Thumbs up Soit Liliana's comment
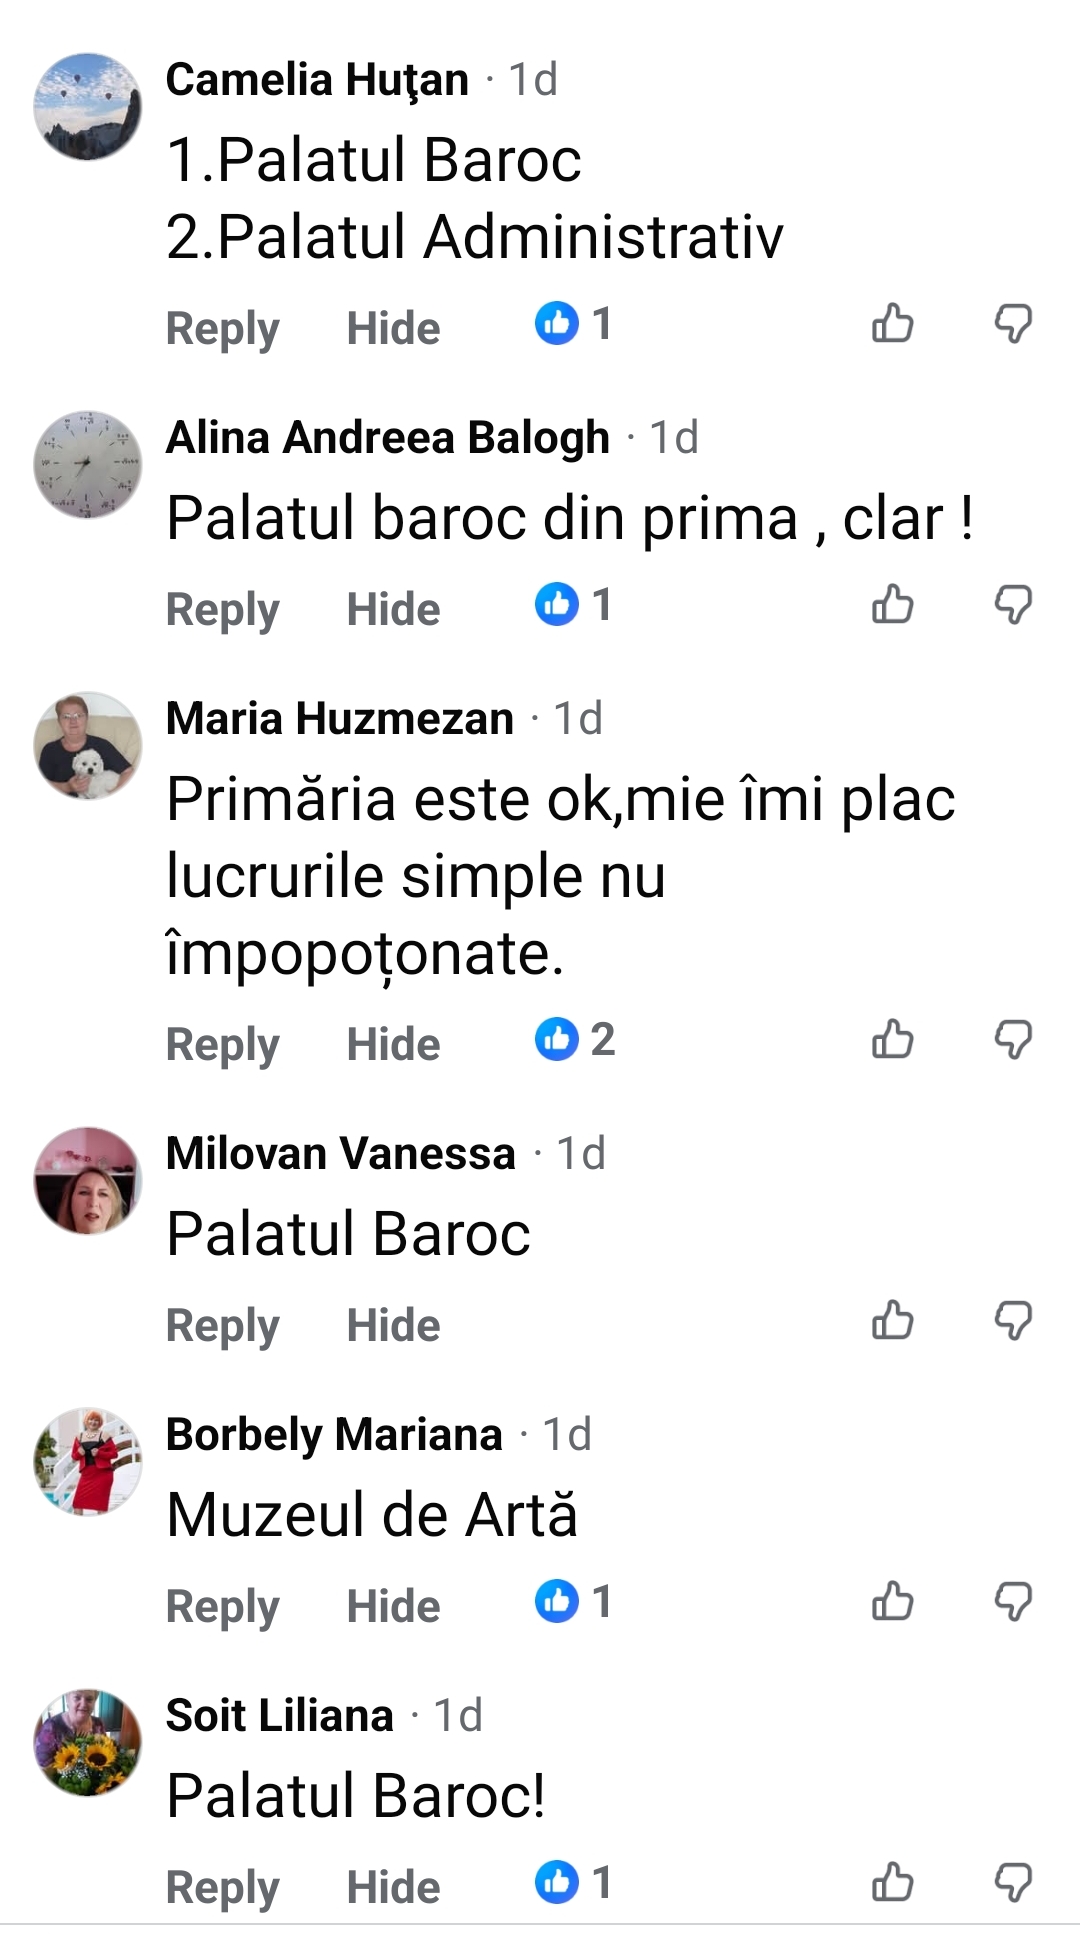This screenshot has height=1934, width=1080. [x=892, y=1882]
